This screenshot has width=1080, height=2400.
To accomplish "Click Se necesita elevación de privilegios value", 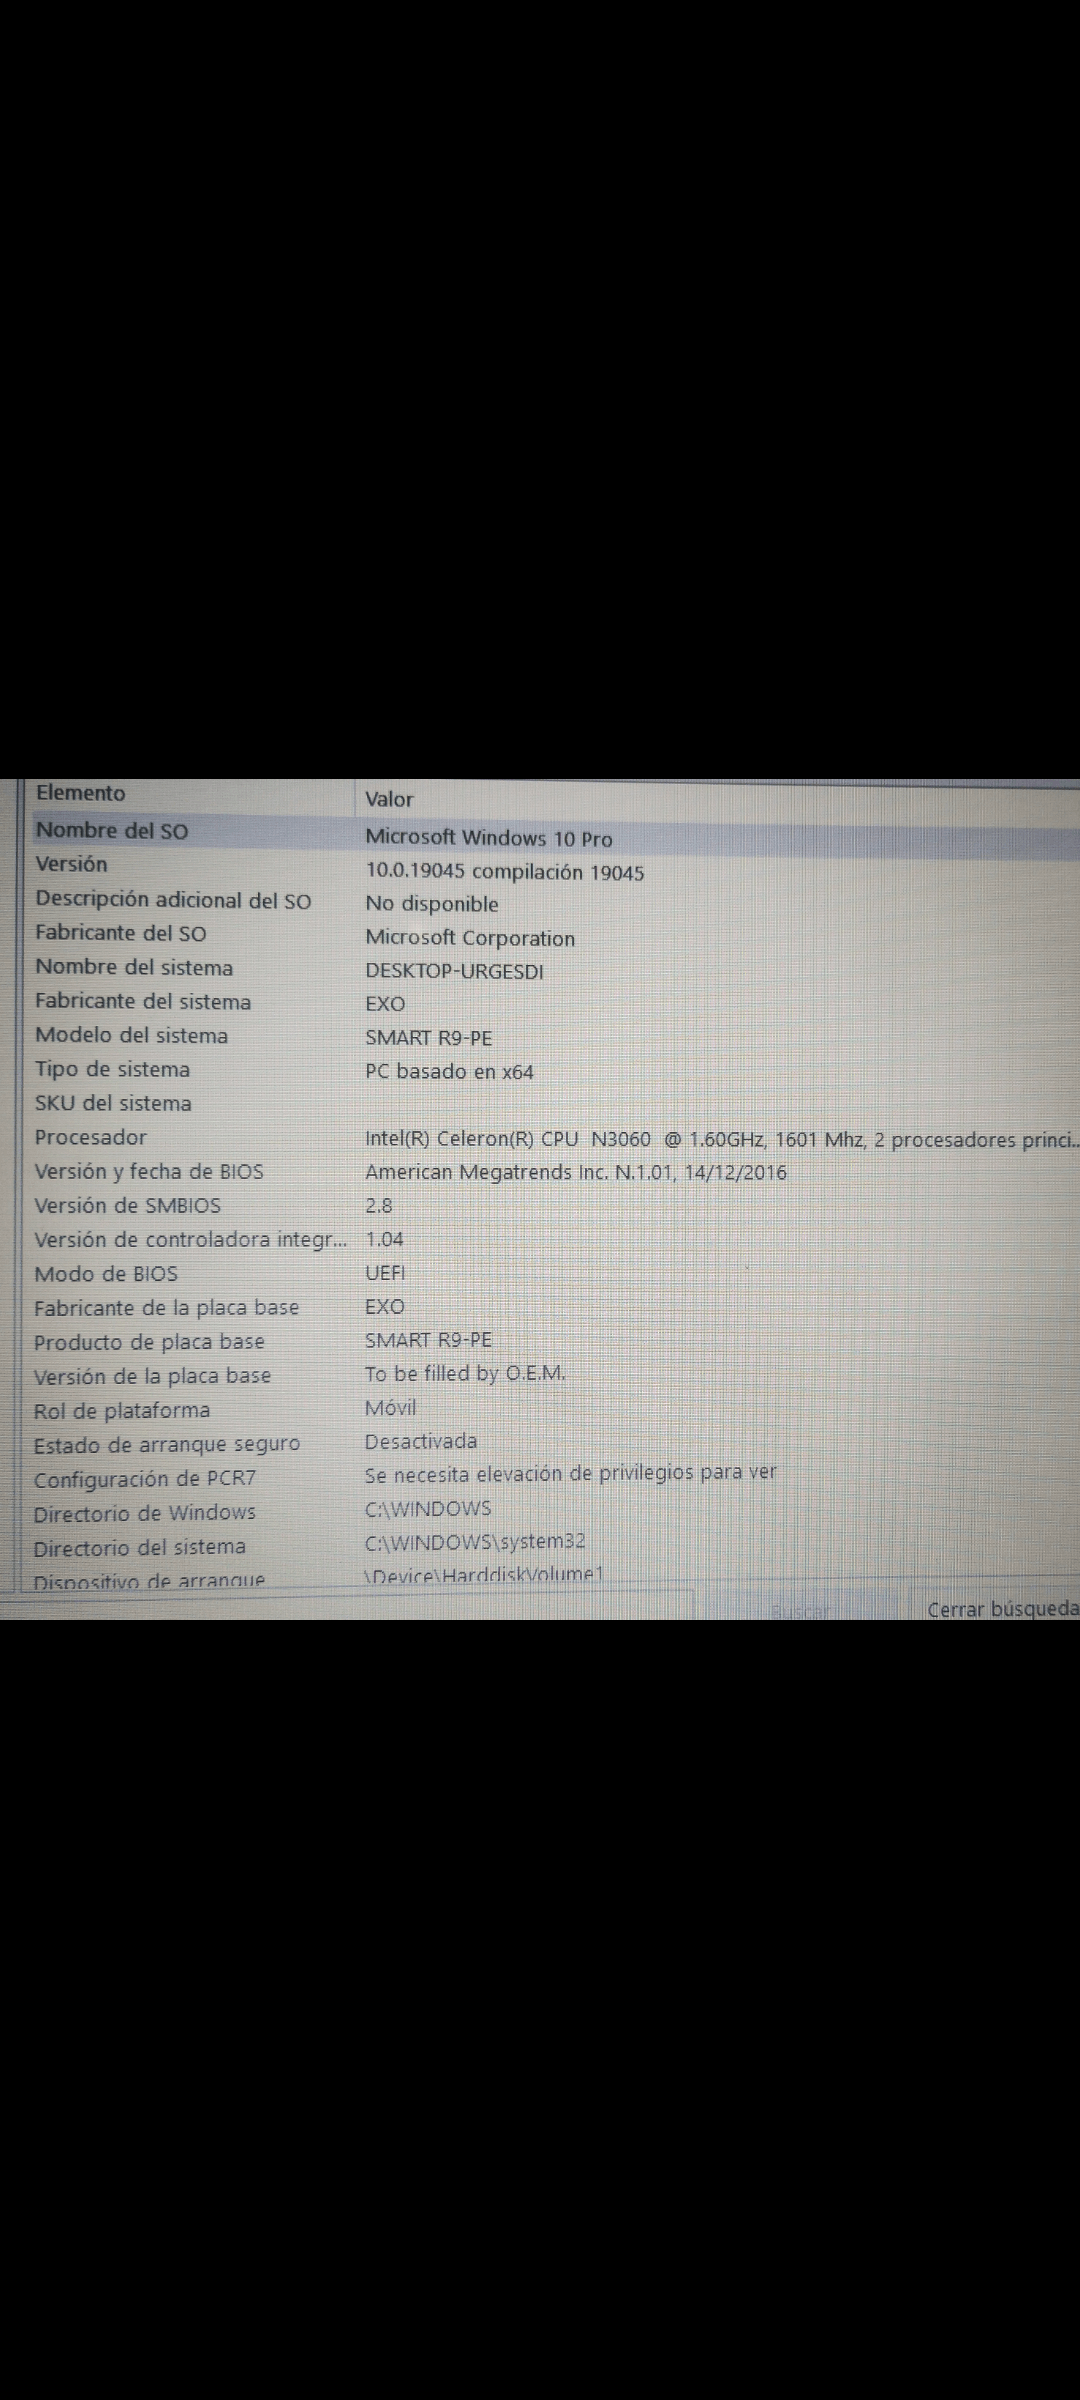I will tap(571, 1473).
